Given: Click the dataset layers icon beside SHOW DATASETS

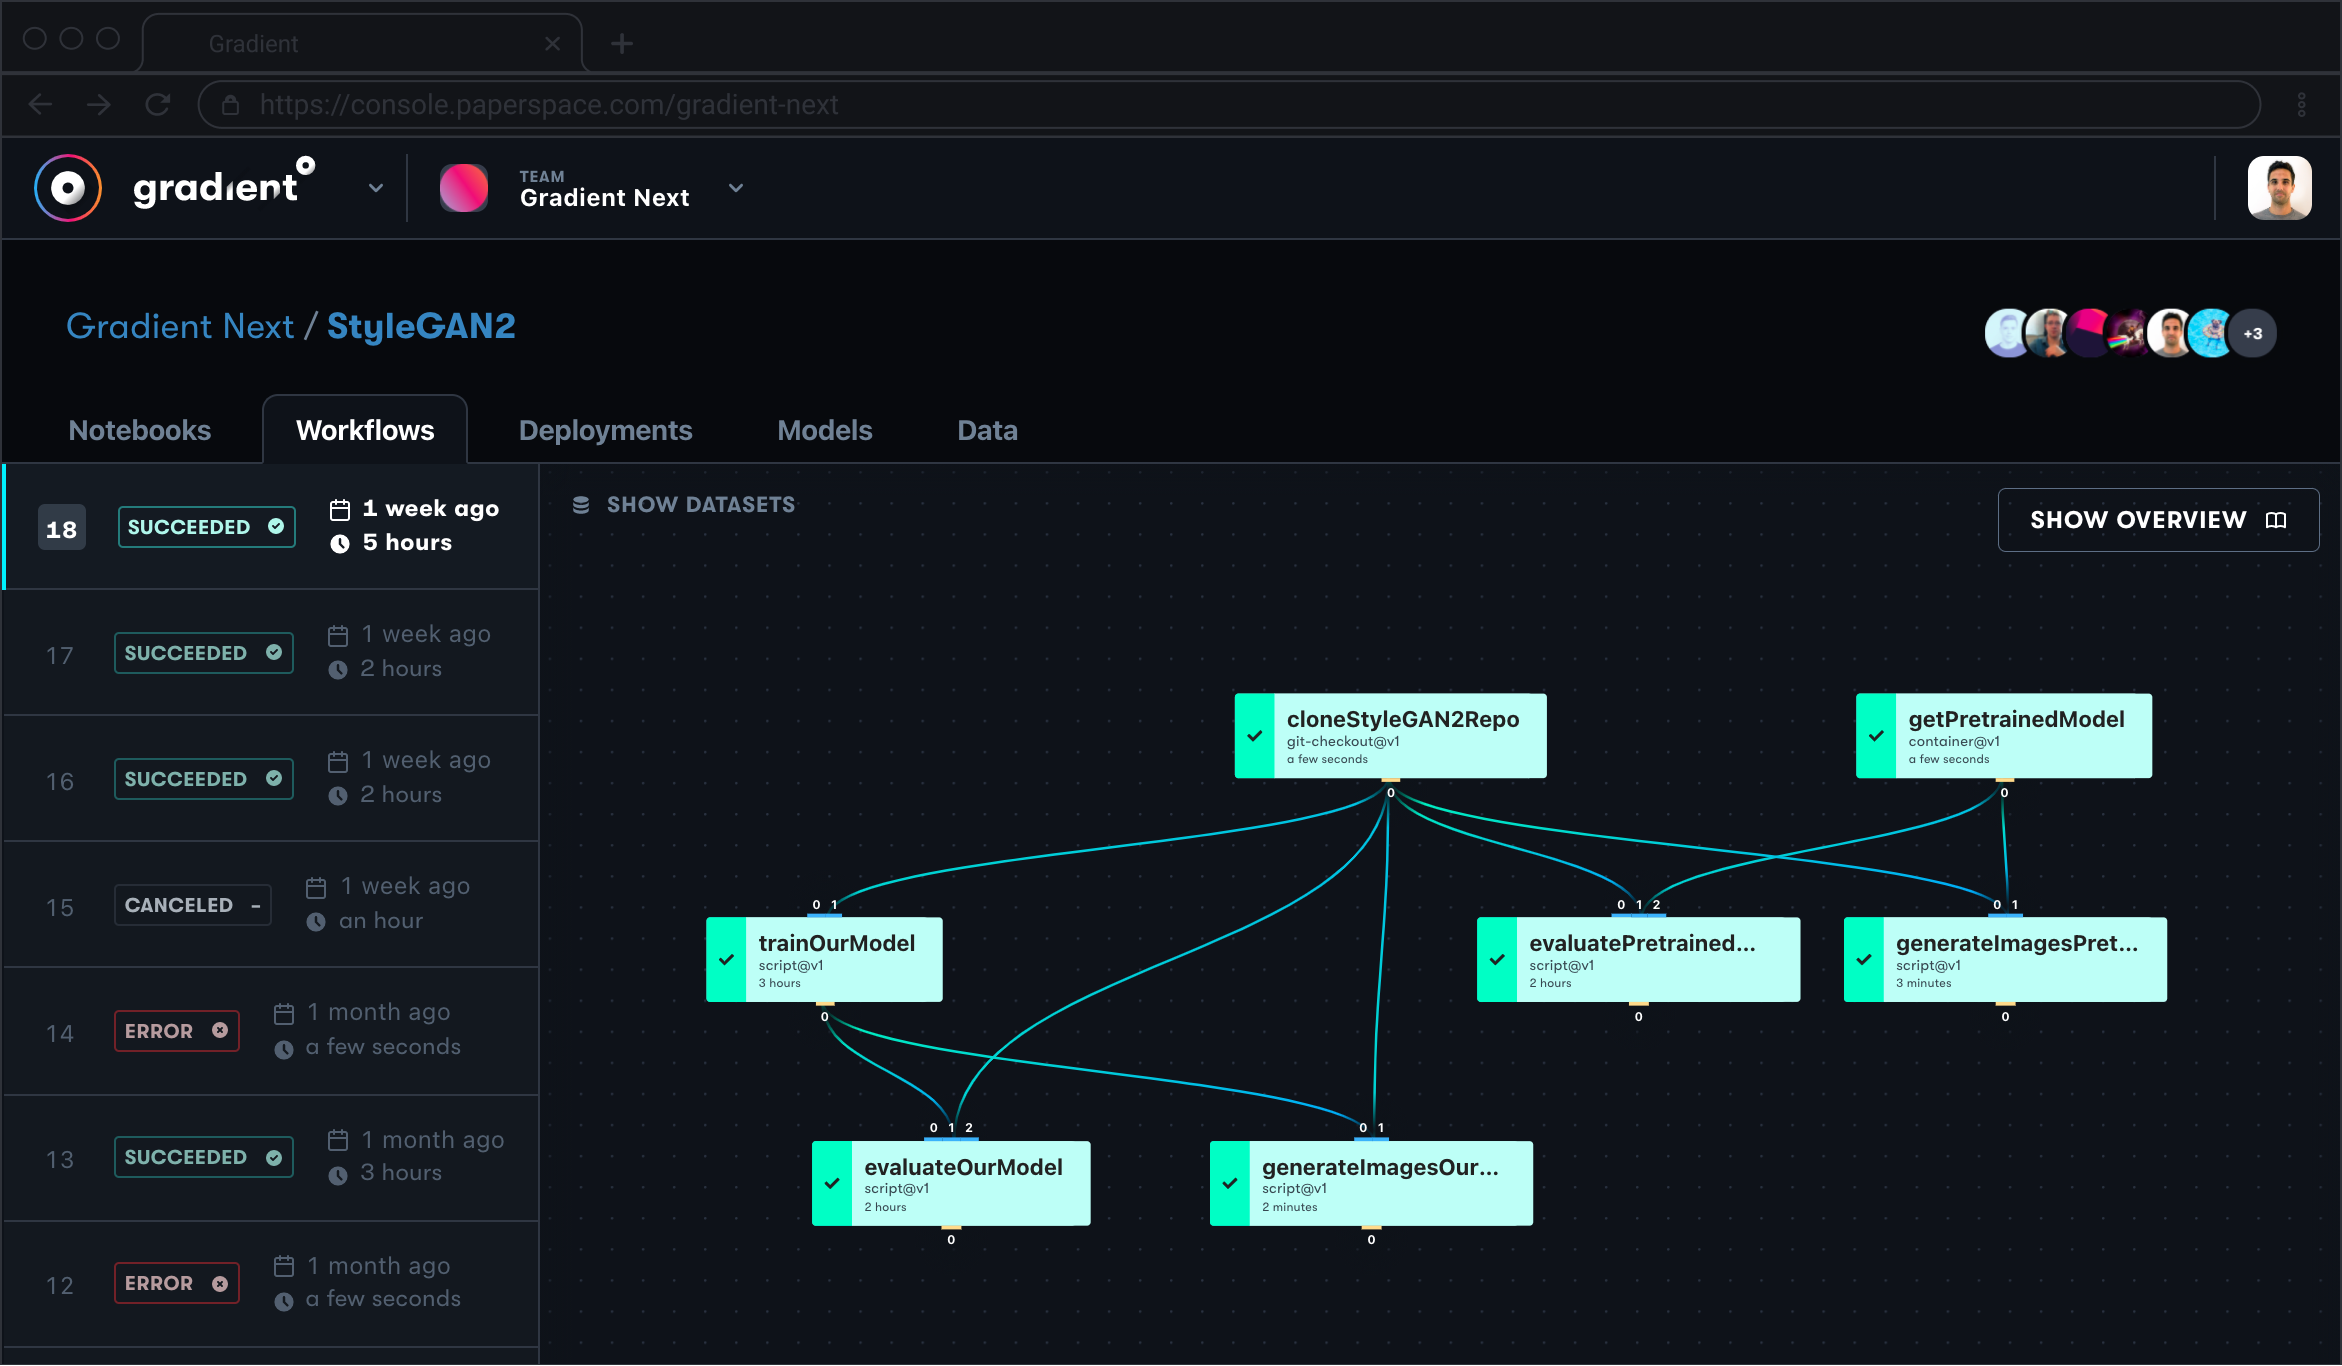Looking at the screenshot, I should [582, 502].
